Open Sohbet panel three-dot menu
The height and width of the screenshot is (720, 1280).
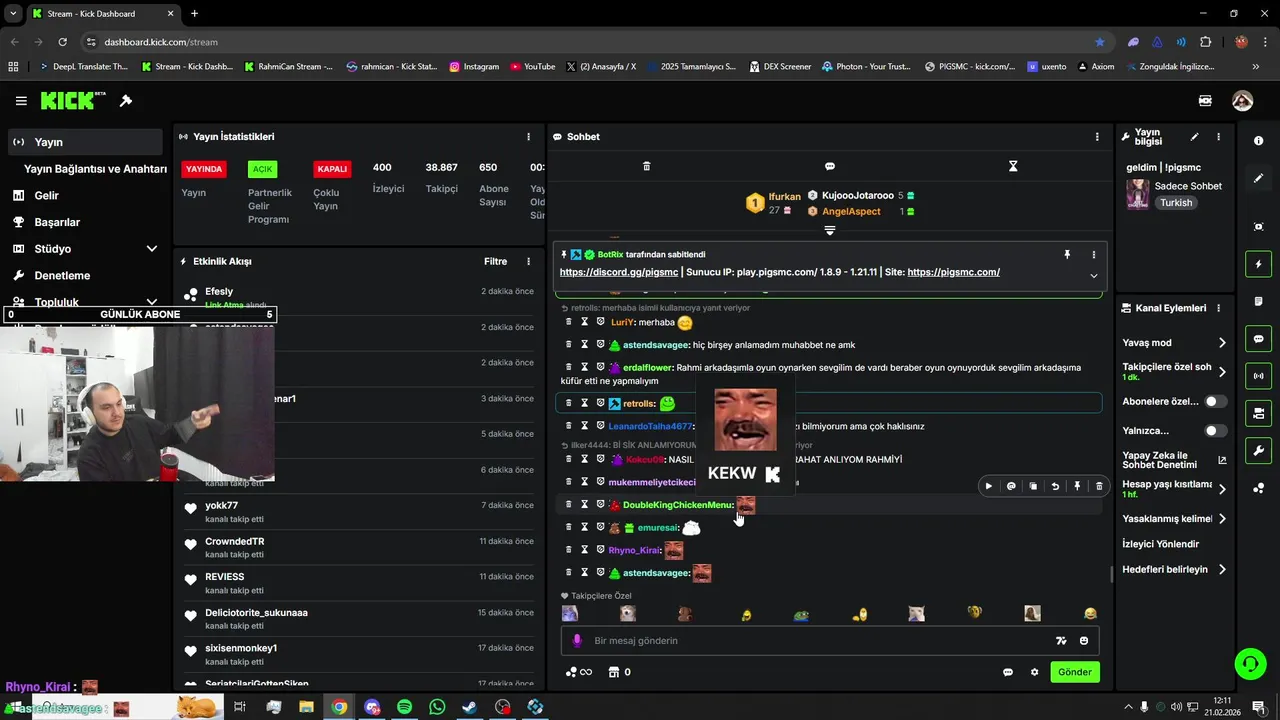click(x=1097, y=137)
